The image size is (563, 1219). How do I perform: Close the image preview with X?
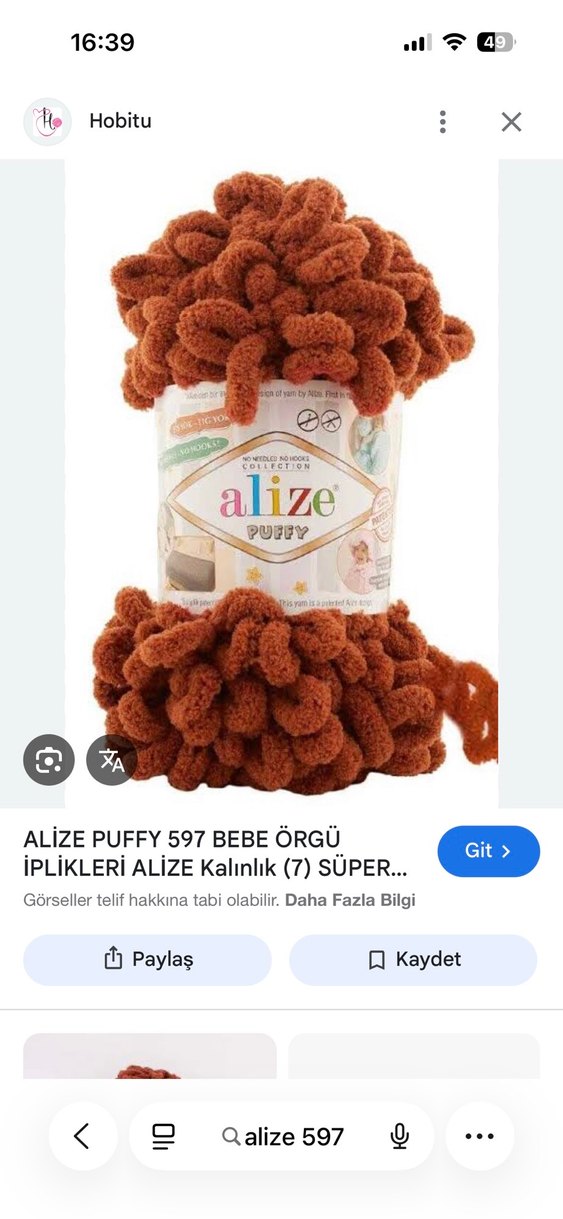(x=511, y=122)
